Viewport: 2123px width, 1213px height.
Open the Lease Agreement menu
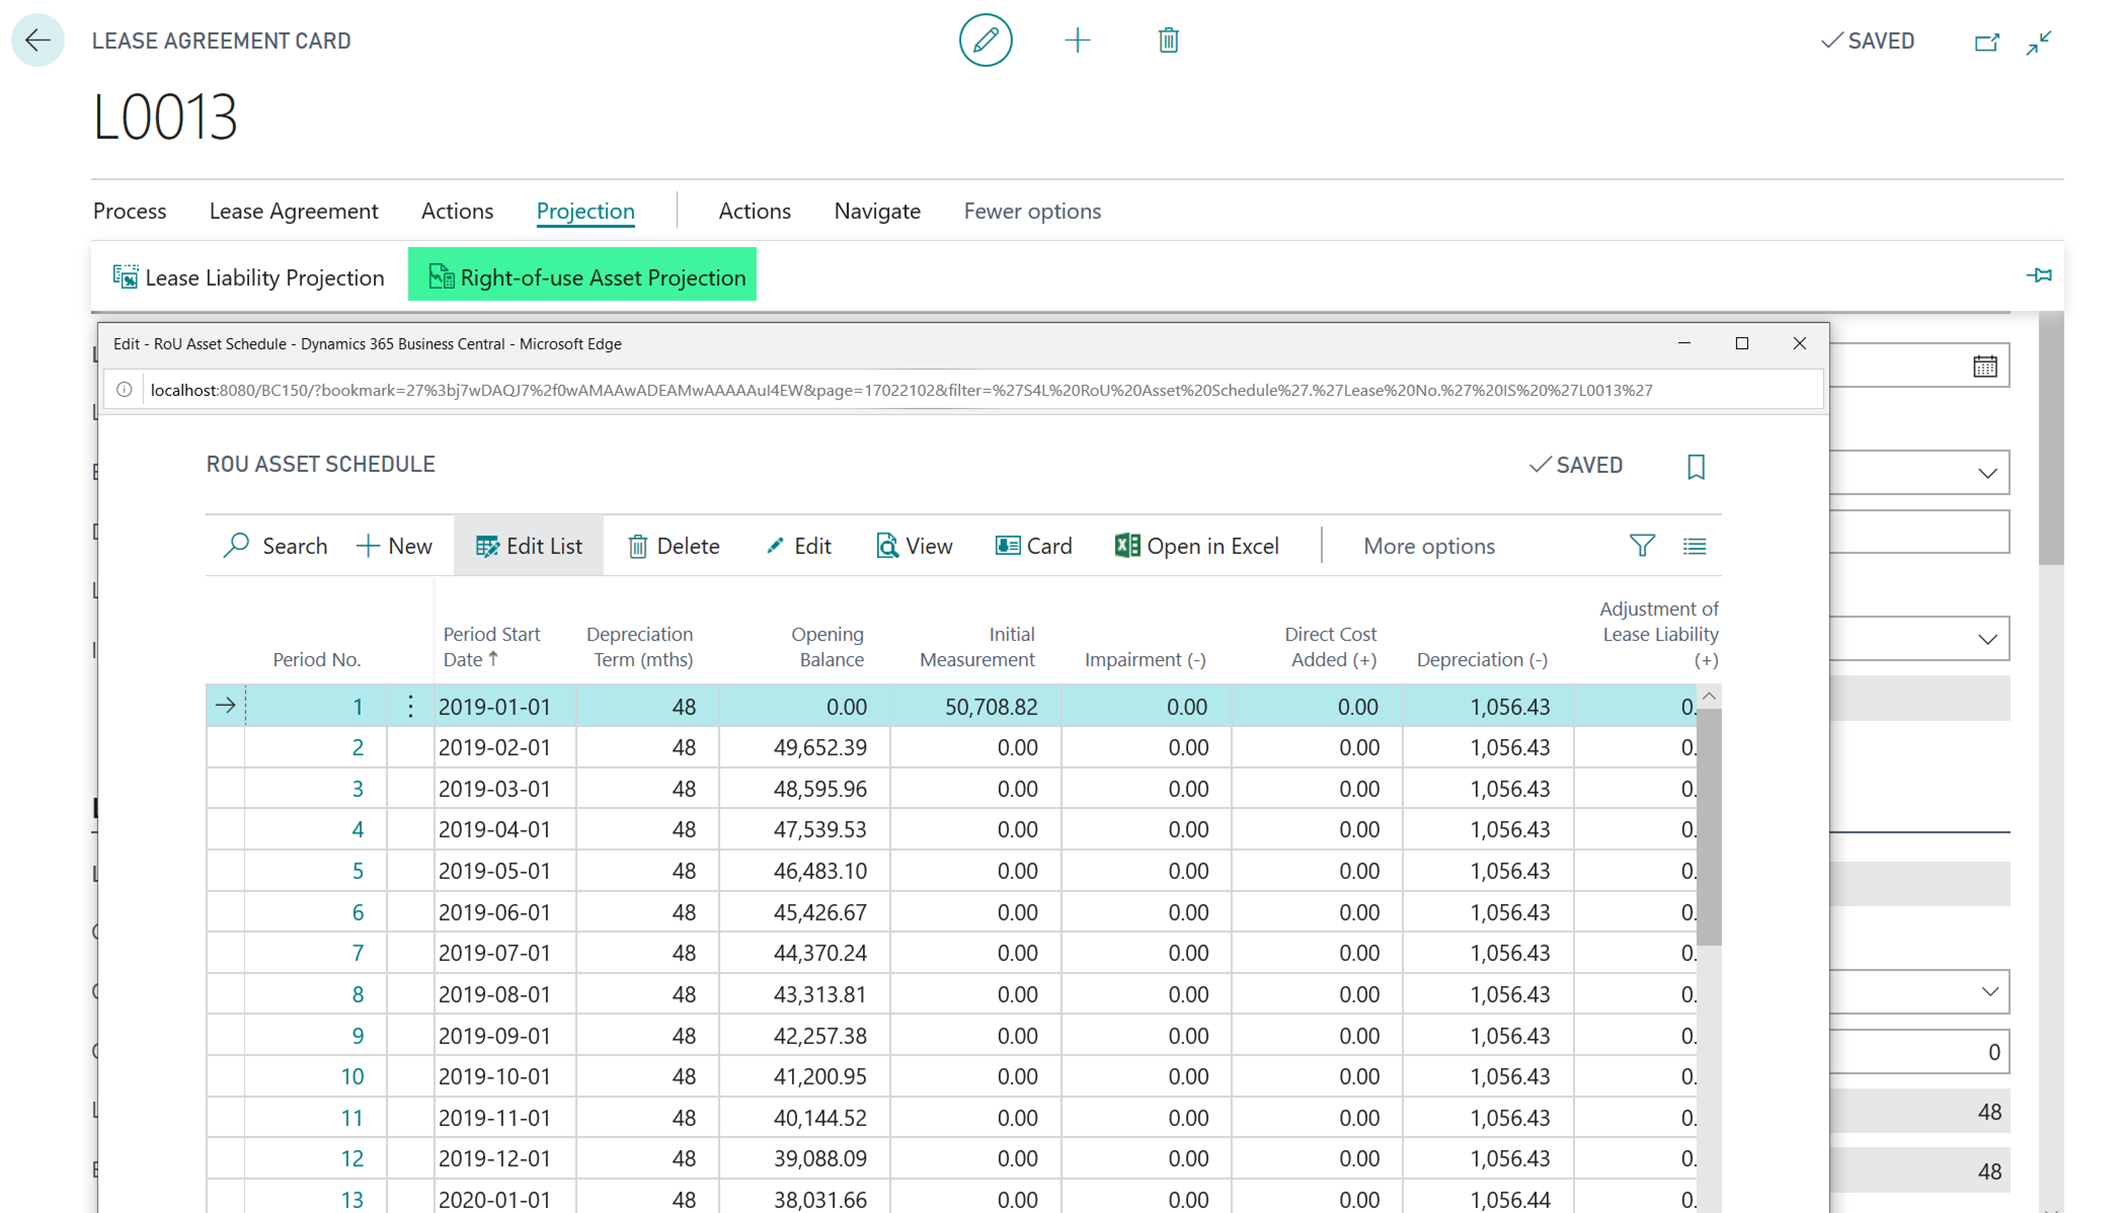click(x=294, y=211)
